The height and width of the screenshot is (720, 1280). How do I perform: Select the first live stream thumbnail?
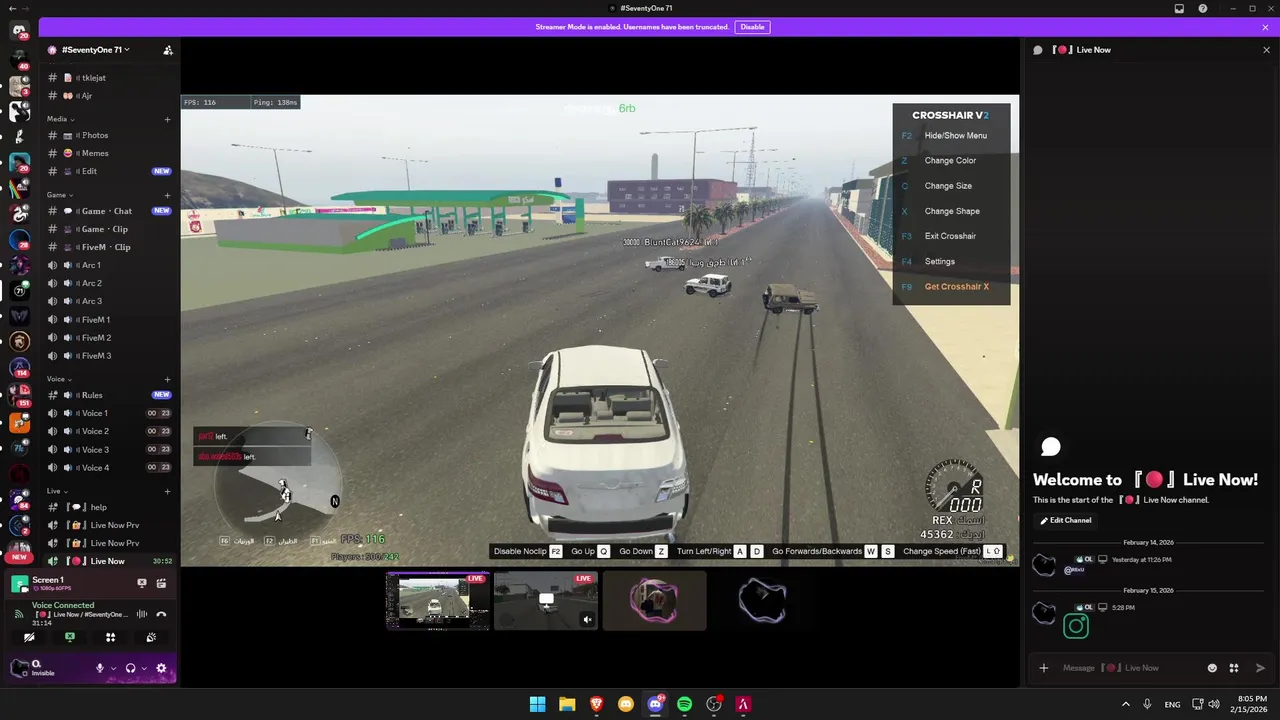(x=438, y=601)
